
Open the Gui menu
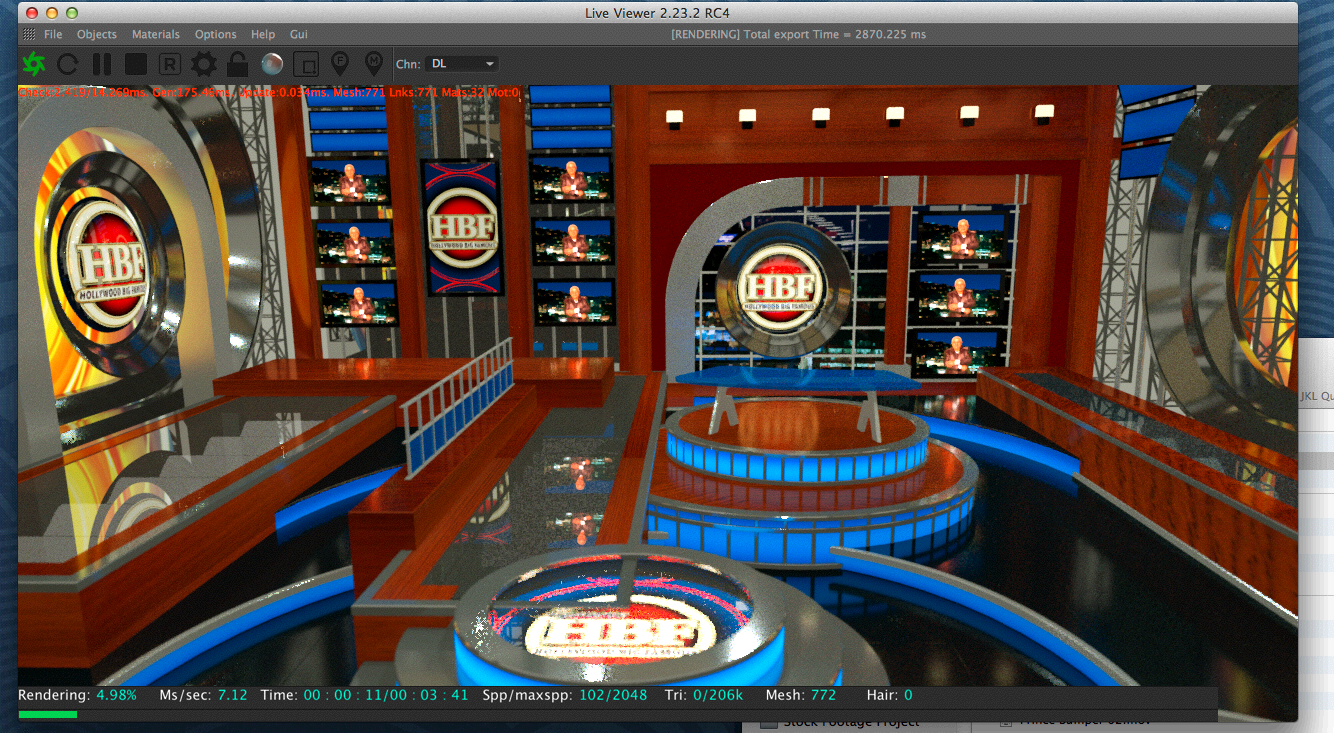299,34
